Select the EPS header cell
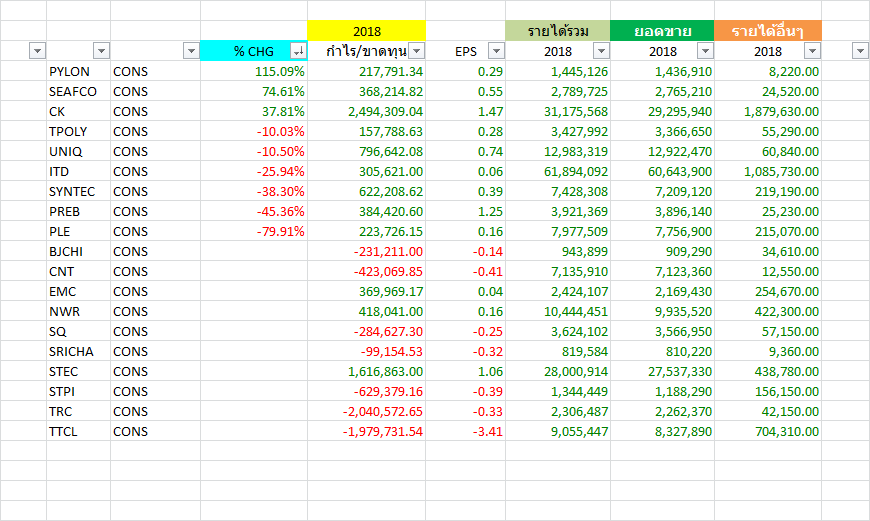This screenshot has height=521, width=870. pyautogui.click(x=466, y=51)
